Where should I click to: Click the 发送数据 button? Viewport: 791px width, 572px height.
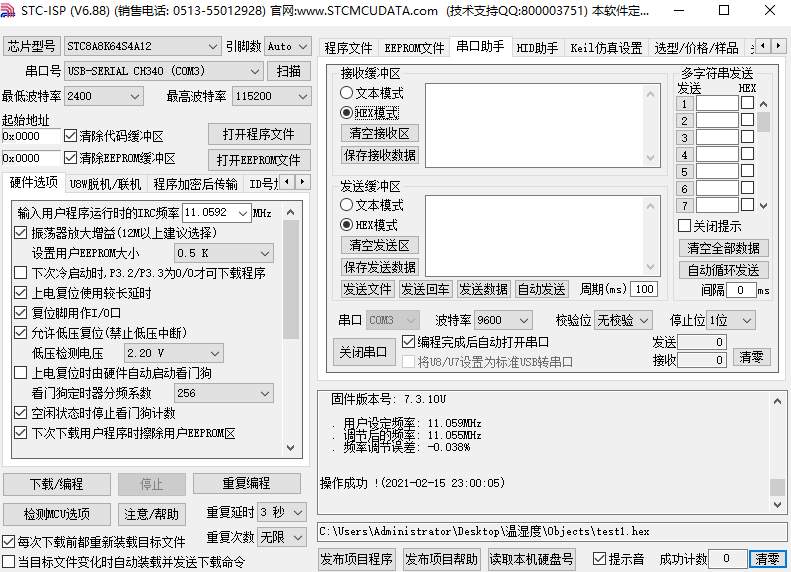coord(483,290)
